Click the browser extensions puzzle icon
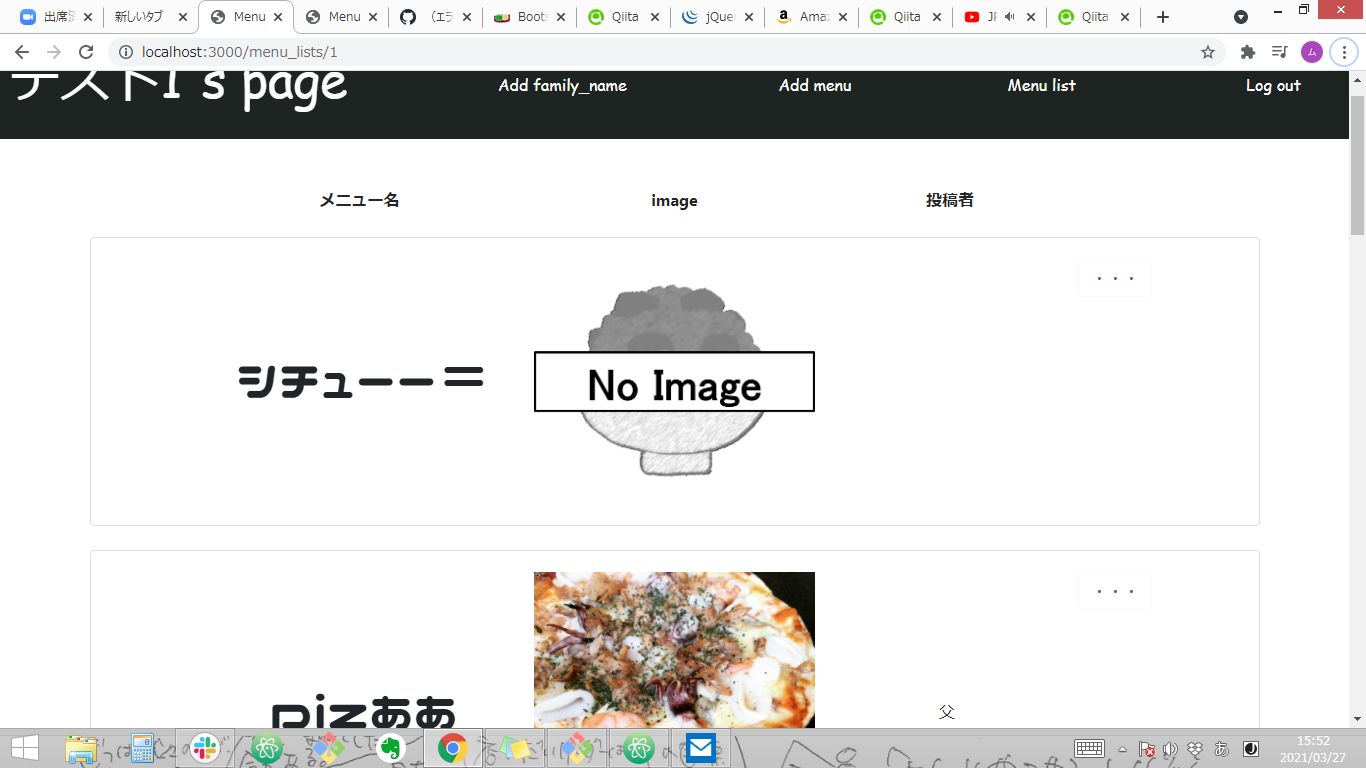The height and width of the screenshot is (768, 1366). 1248,51
